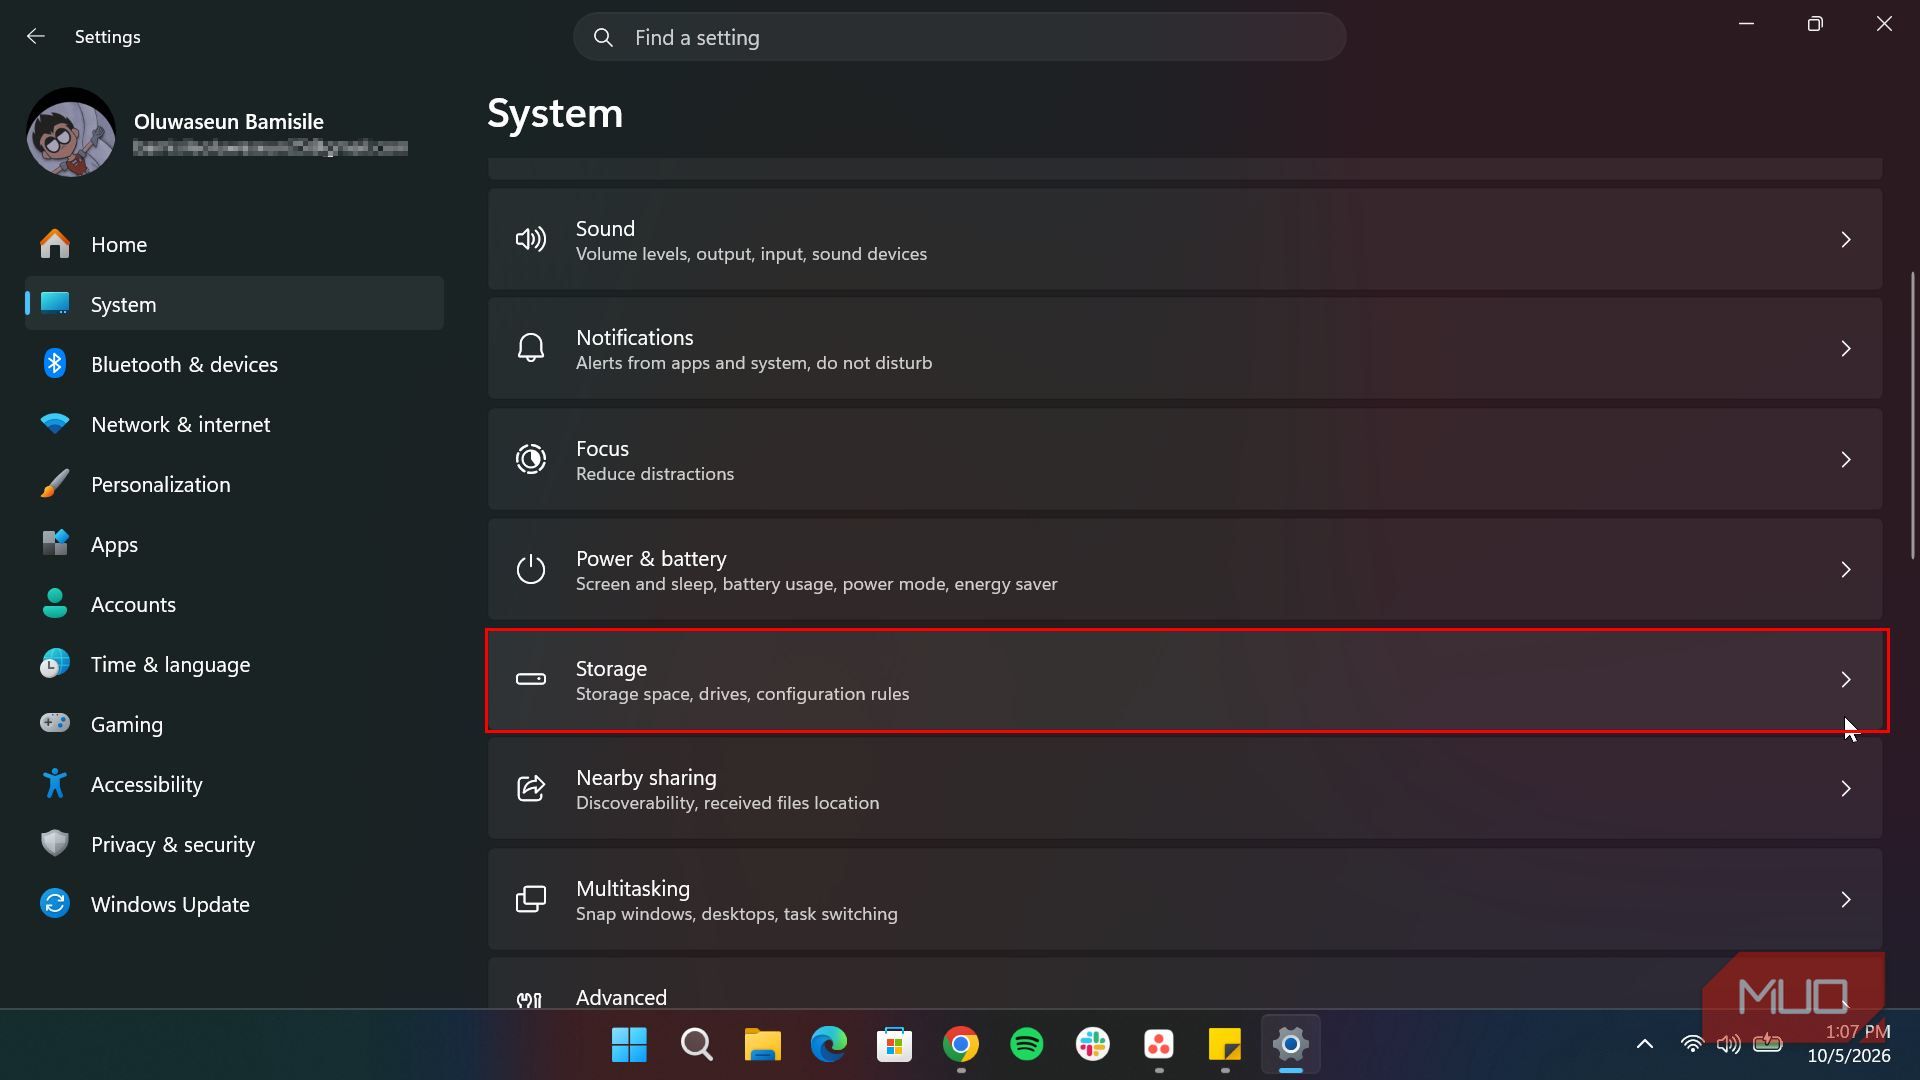Click the back arrow in Settings
The height and width of the screenshot is (1080, 1920).
36,36
